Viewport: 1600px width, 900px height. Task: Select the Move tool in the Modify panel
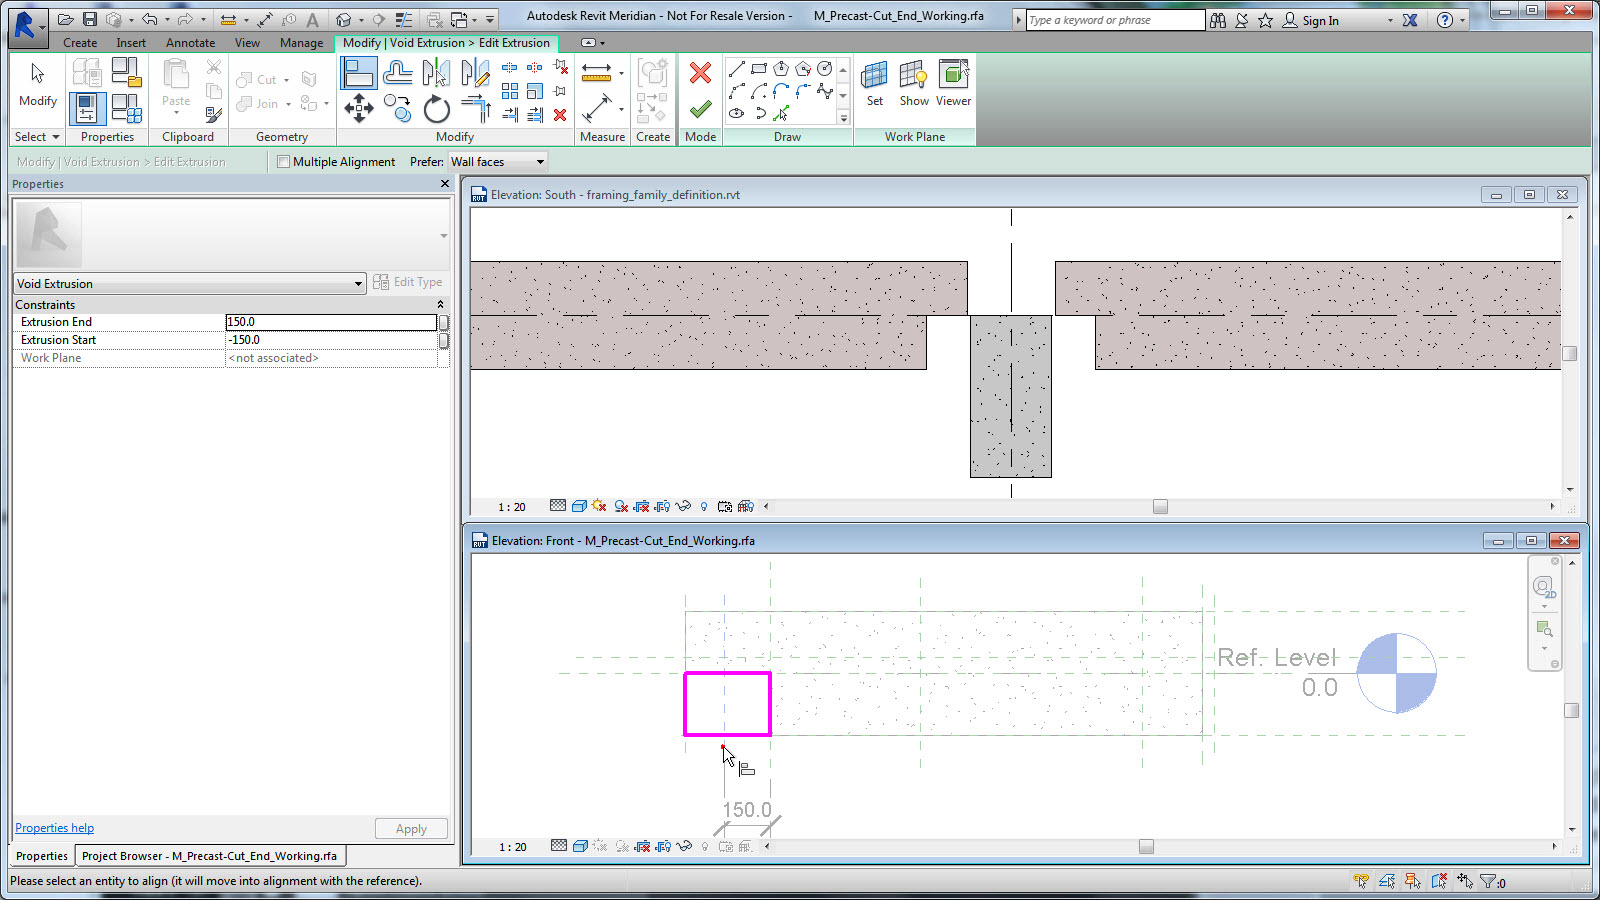coord(358,108)
